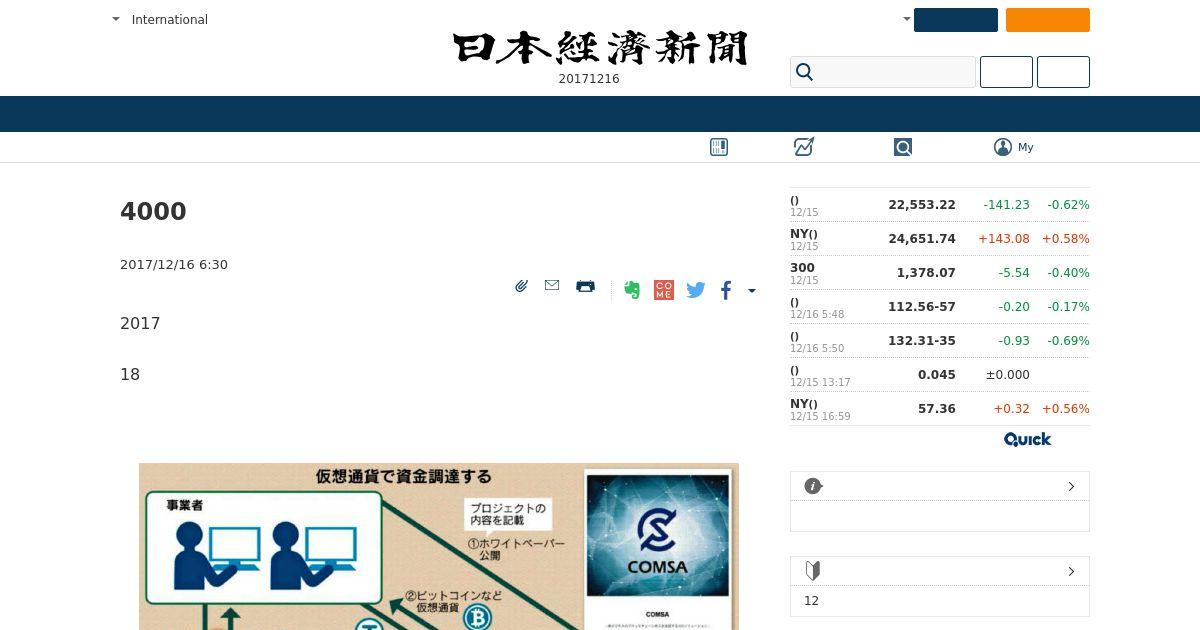The height and width of the screenshot is (630, 1200).
Task: Click the 300 index row label
Action: tap(802, 268)
